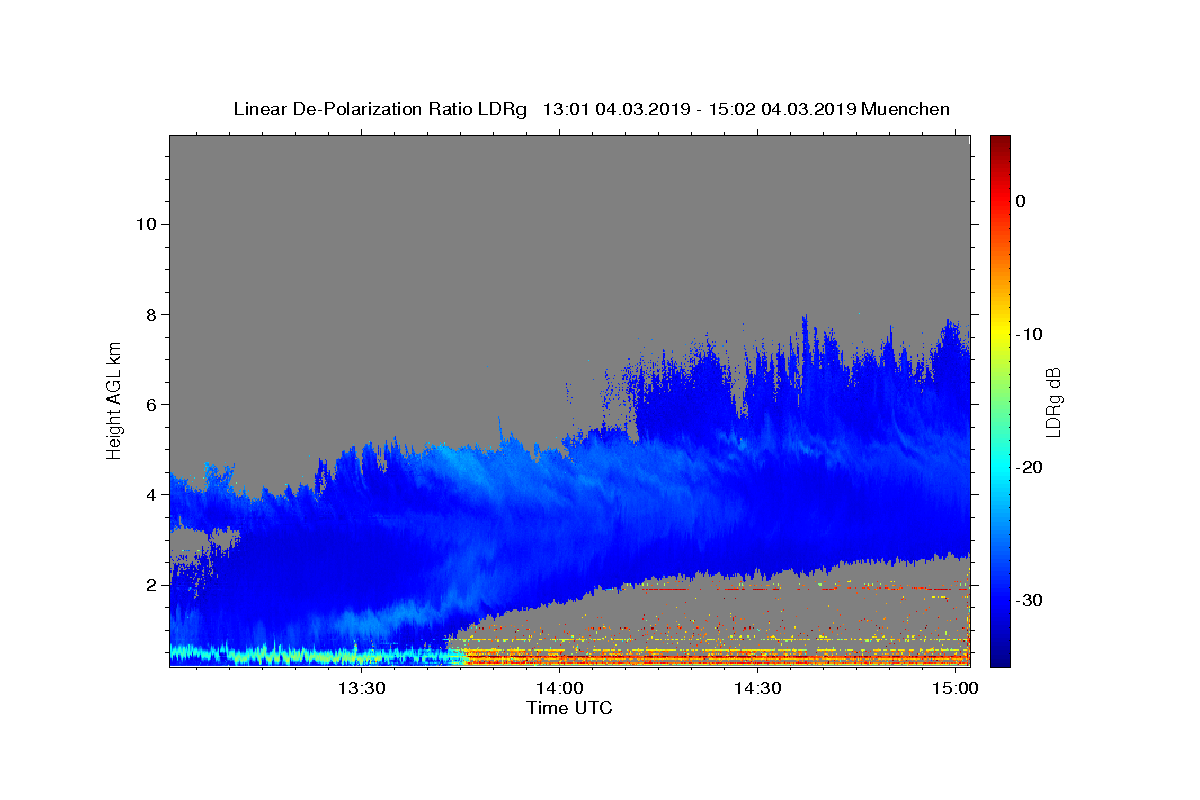Click the colorbar value label -10
1200x800 pixels.
(x=1029, y=334)
